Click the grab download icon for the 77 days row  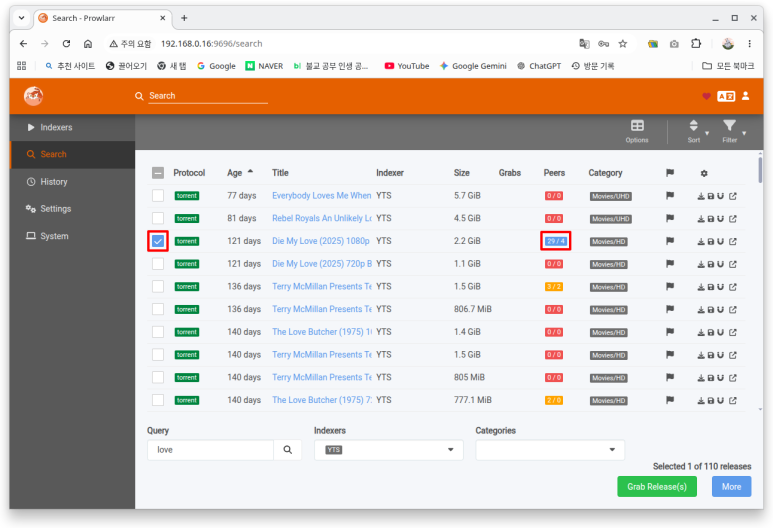coord(701,196)
